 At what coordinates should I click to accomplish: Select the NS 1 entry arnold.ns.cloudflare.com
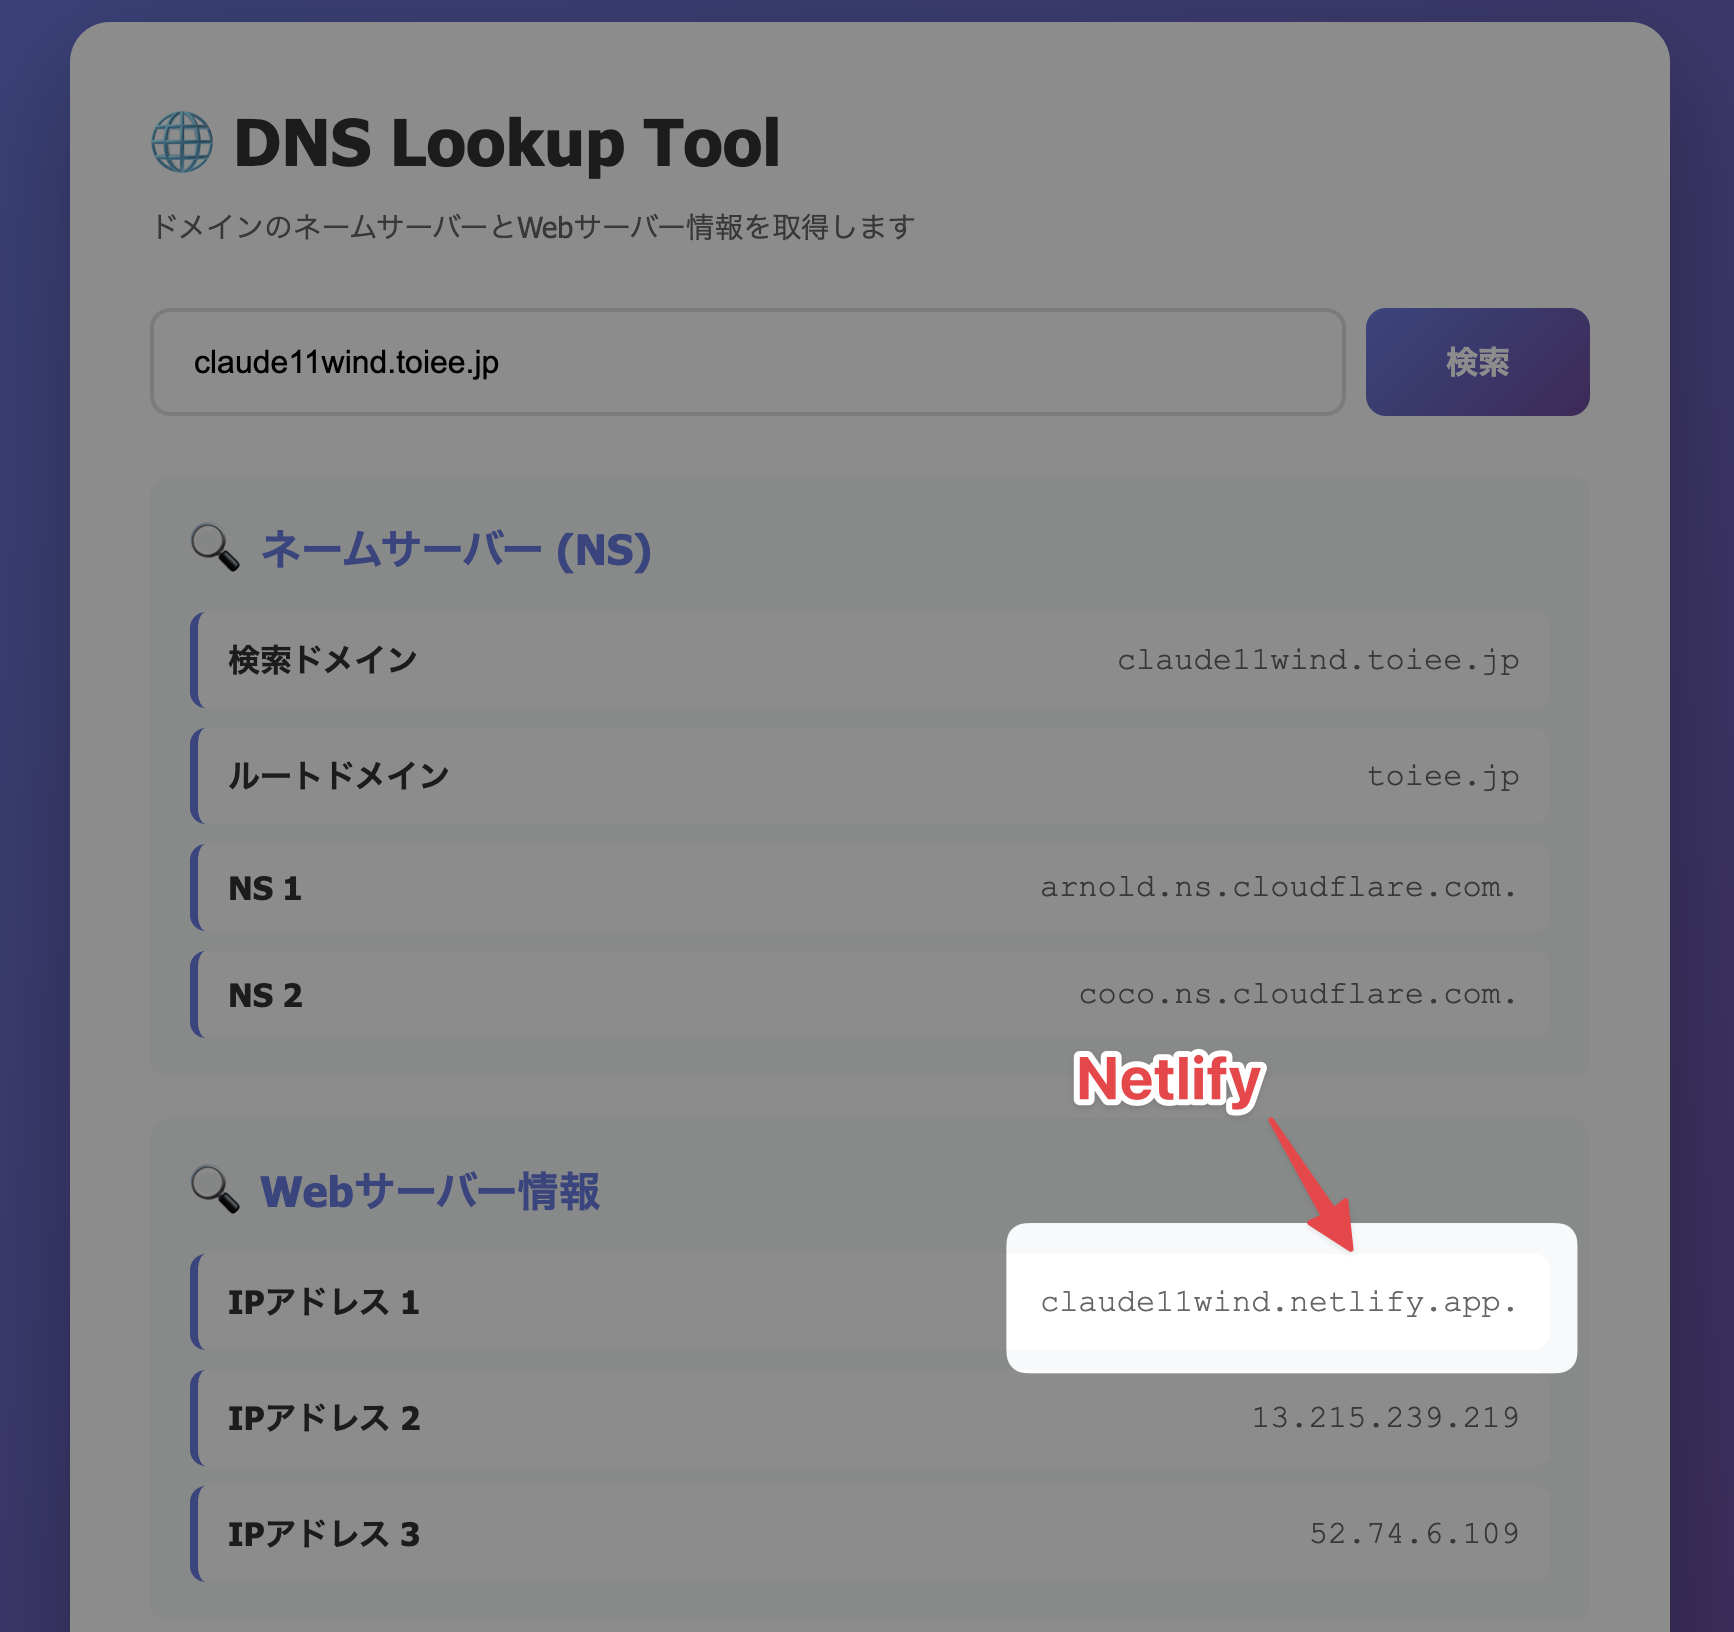pyautogui.click(x=1278, y=887)
